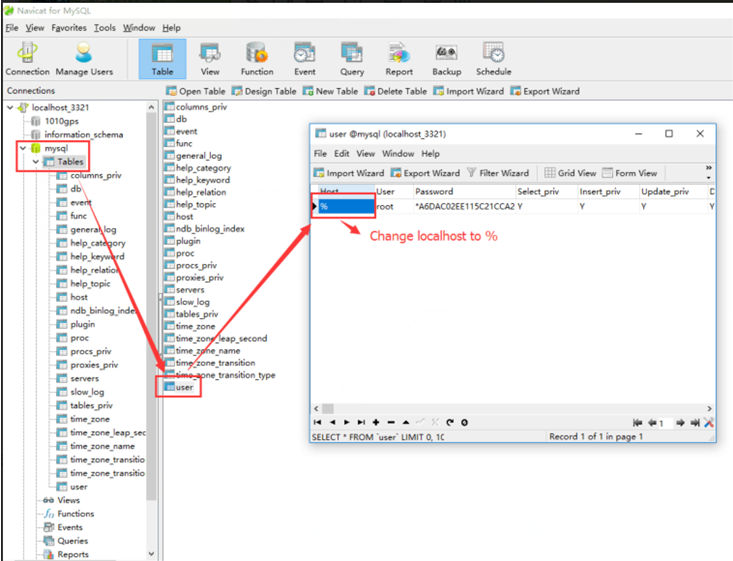Launch Import Wizard from the main object toolbar
The width and height of the screenshot is (733, 561).
point(468,91)
